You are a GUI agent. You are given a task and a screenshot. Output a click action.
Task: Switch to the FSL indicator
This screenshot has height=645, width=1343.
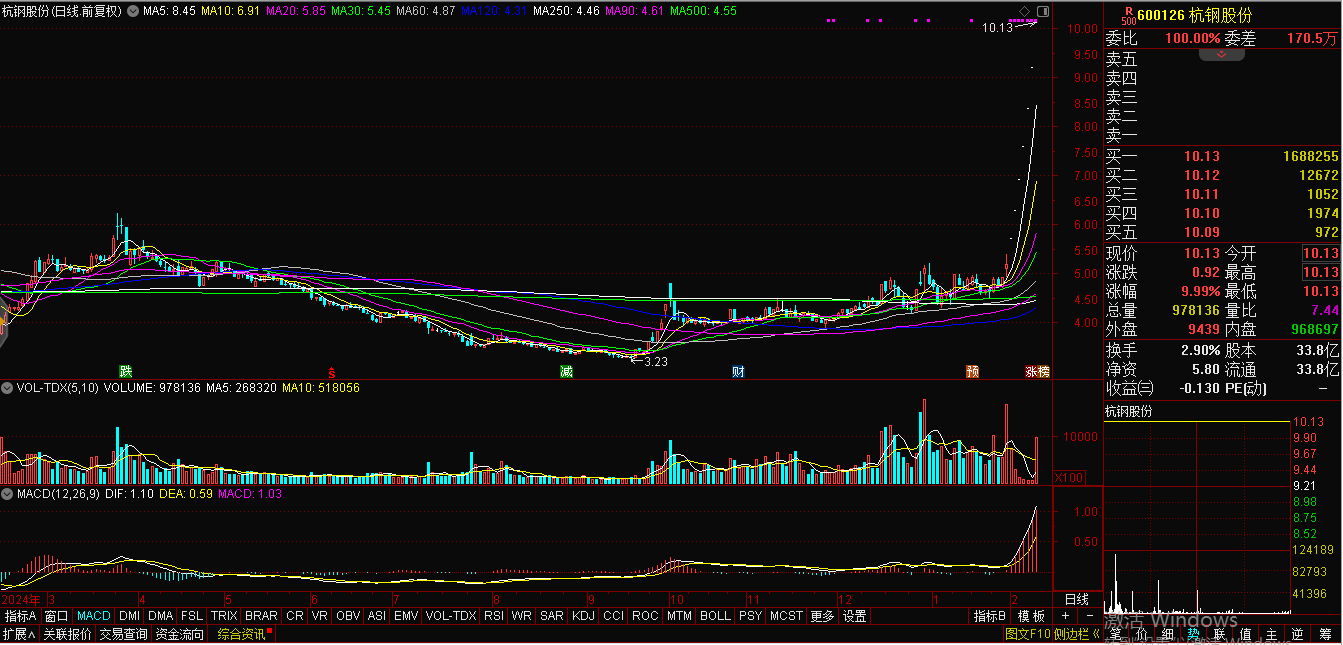(x=192, y=616)
